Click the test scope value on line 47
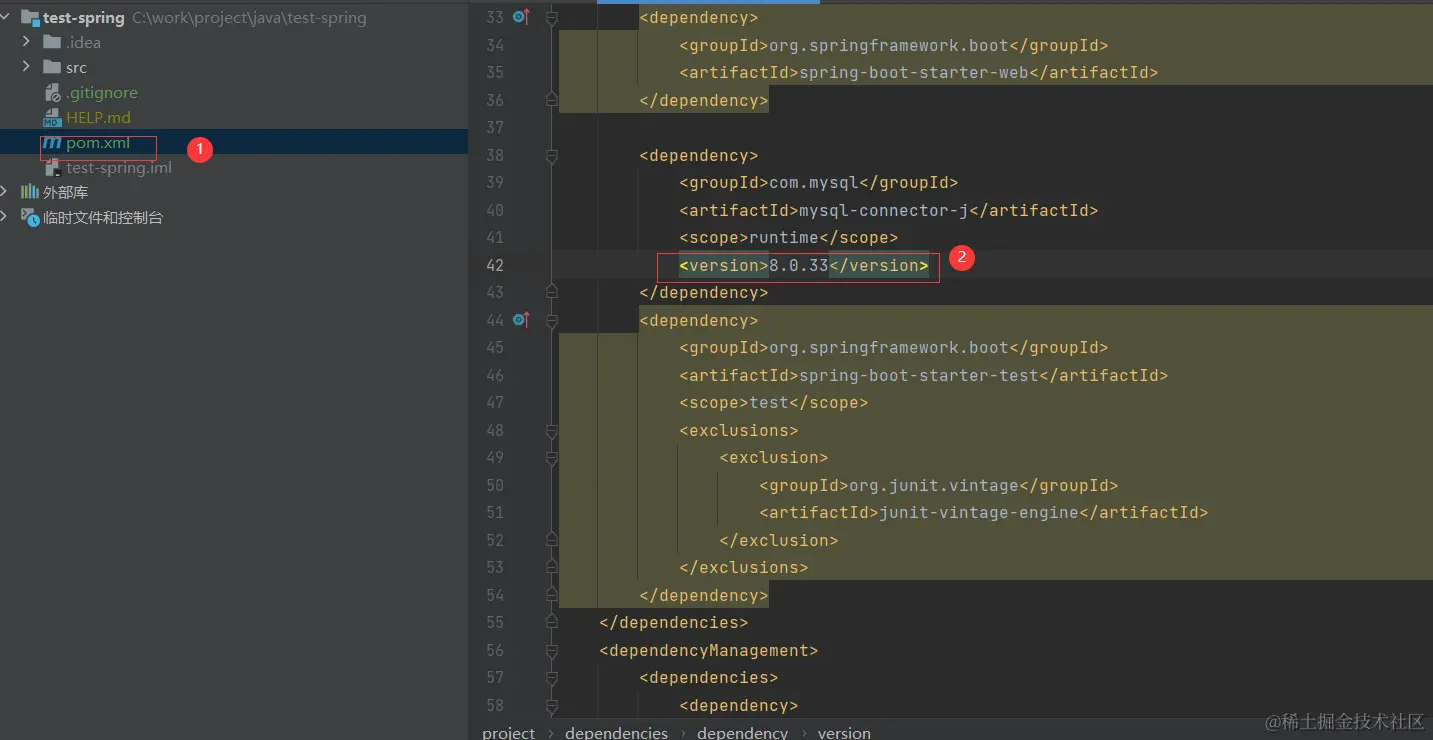The image size is (1433, 740). coord(769,402)
